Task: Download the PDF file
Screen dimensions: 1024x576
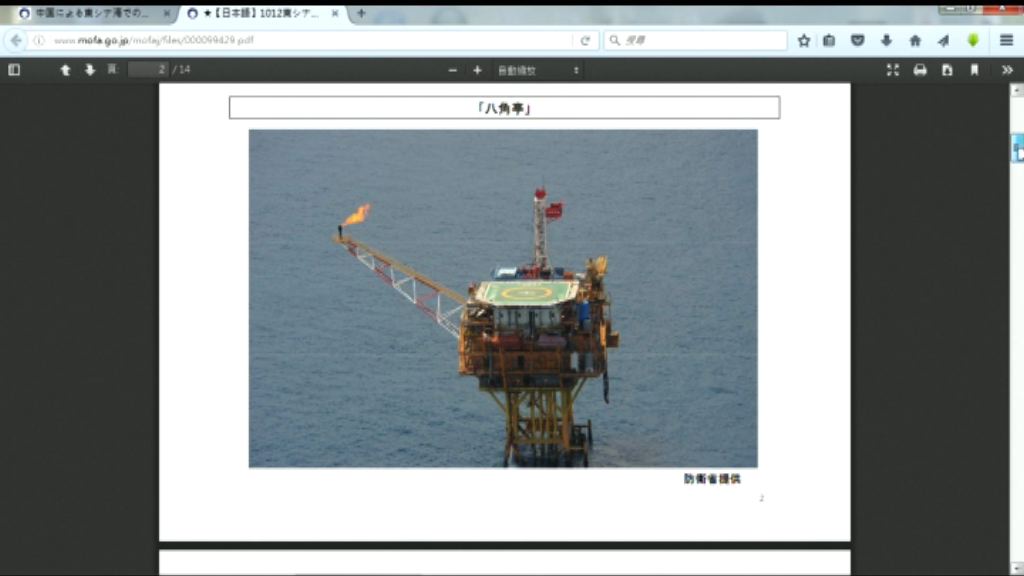Action: (x=947, y=70)
